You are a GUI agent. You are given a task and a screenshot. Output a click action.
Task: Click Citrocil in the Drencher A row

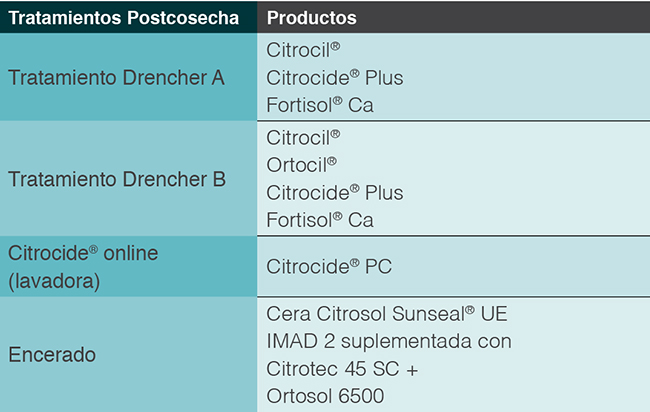304,50
